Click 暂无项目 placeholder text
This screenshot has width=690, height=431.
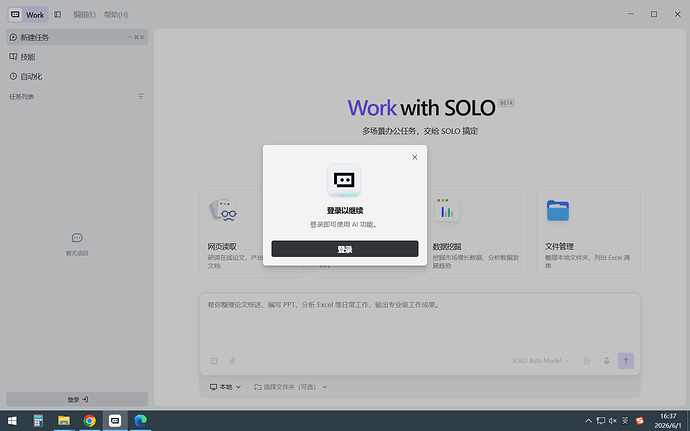(x=77, y=253)
